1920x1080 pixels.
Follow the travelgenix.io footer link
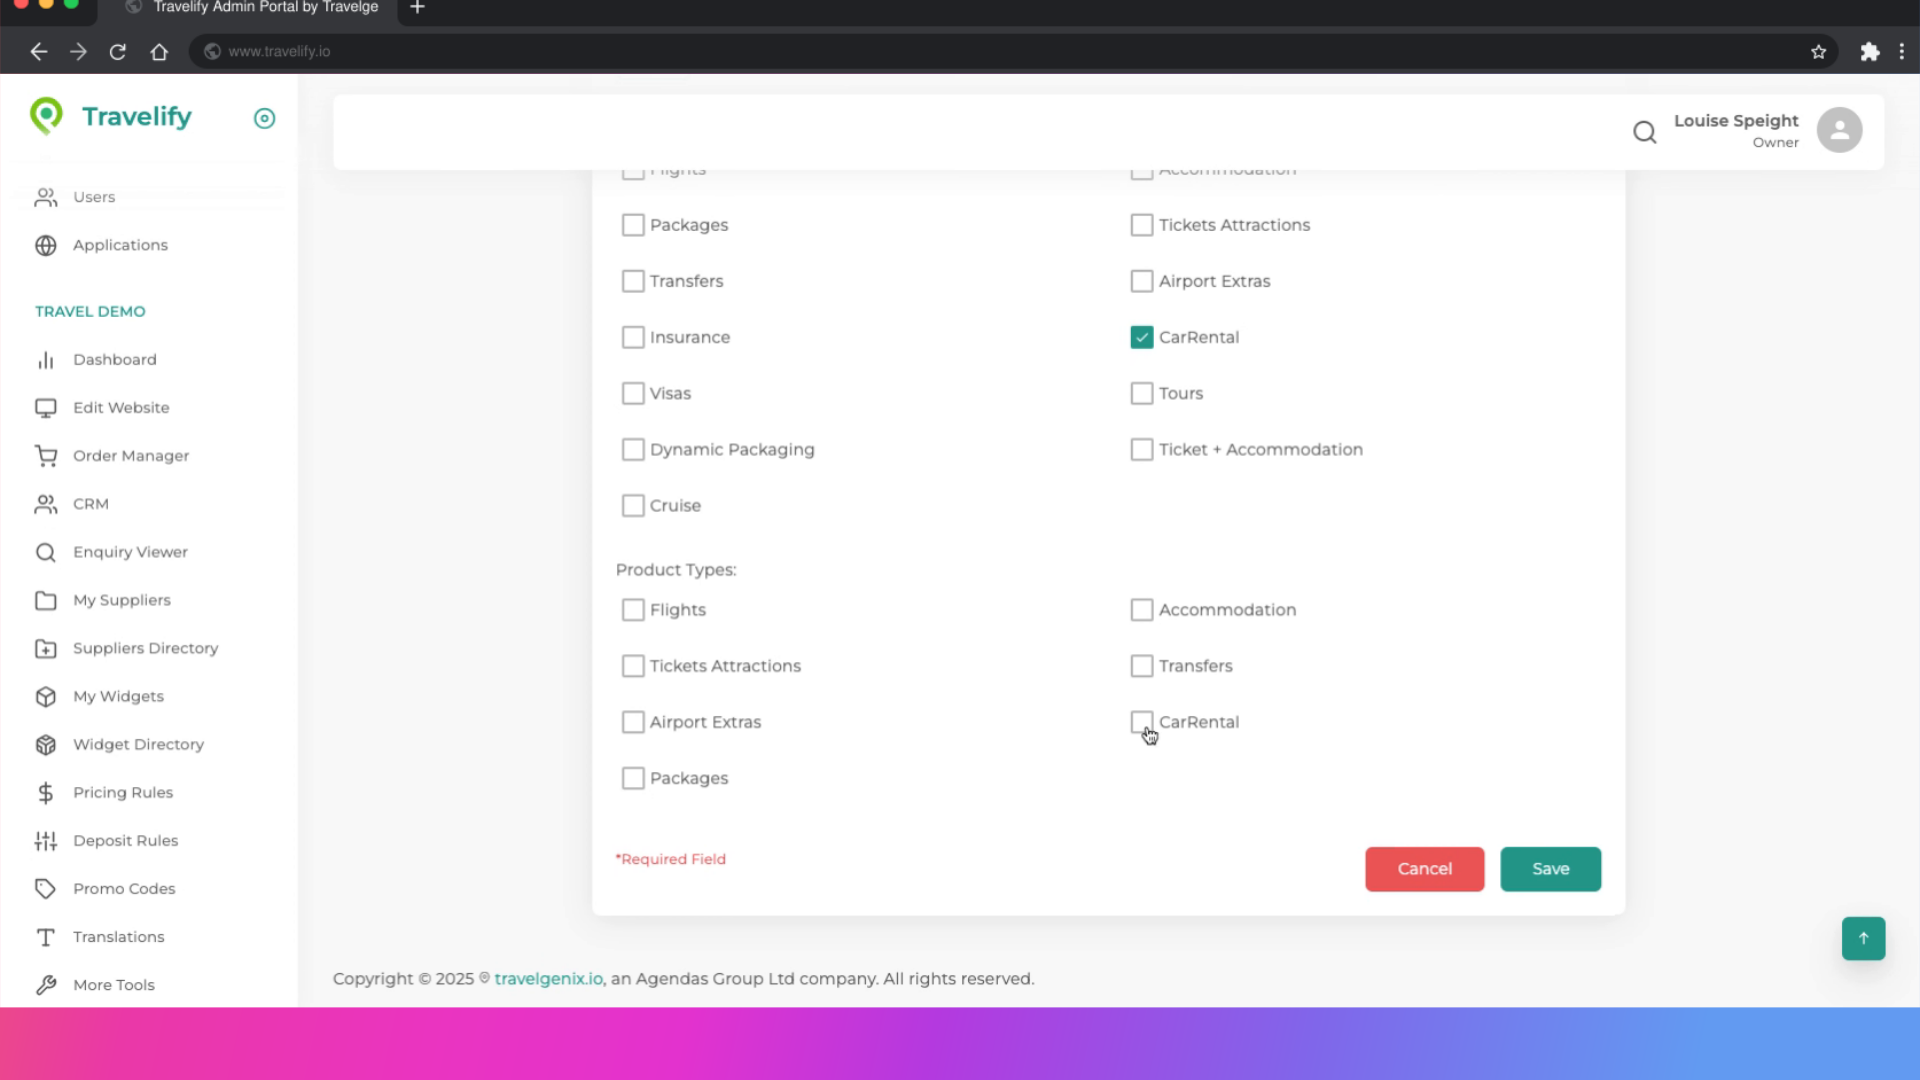click(x=548, y=979)
